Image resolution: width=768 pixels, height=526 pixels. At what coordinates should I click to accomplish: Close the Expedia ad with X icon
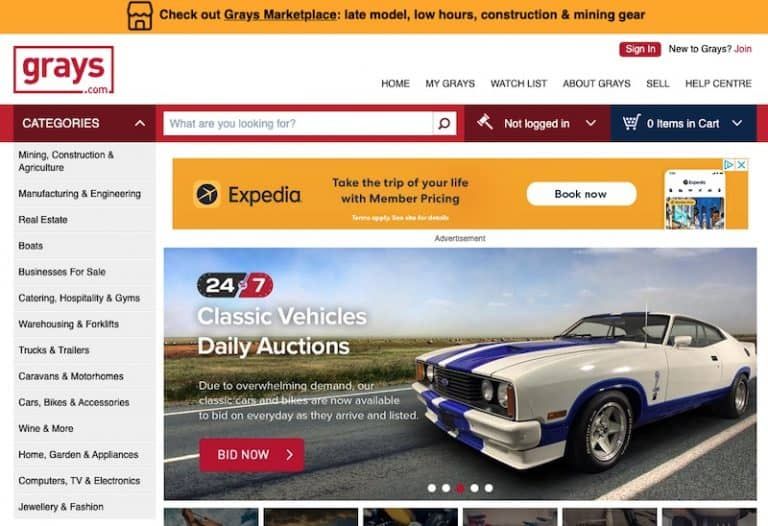point(742,165)
